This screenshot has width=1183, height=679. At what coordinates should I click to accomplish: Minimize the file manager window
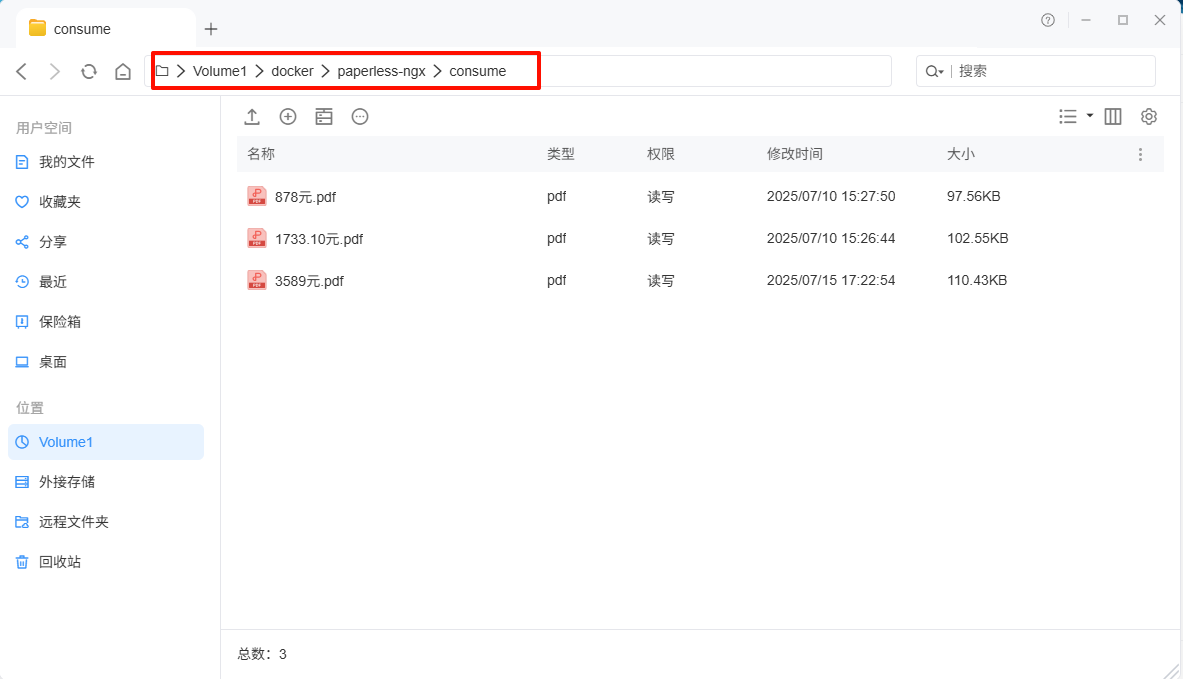[1086, 20]
